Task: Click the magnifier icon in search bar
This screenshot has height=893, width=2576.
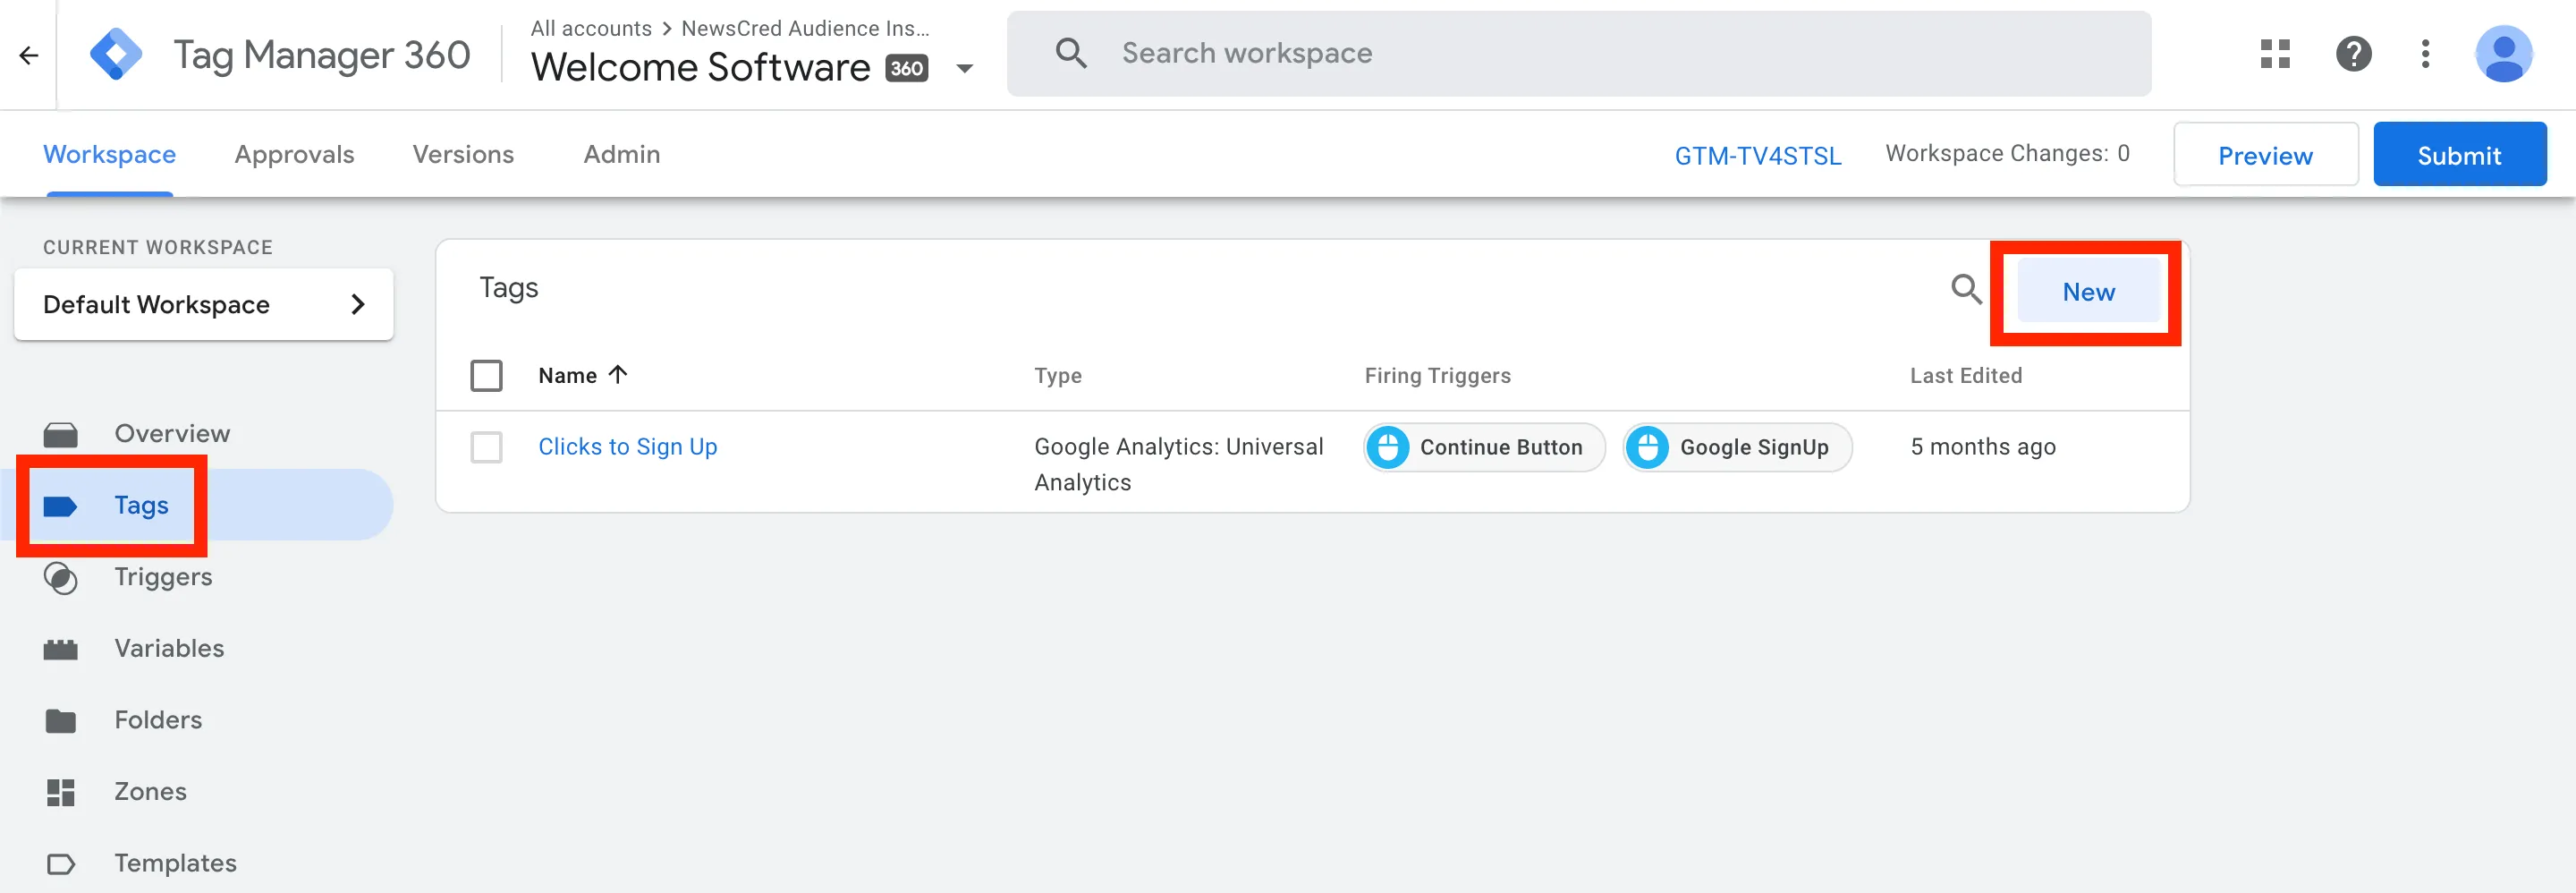Action: pyautogui.click(x=1071, y=53)
